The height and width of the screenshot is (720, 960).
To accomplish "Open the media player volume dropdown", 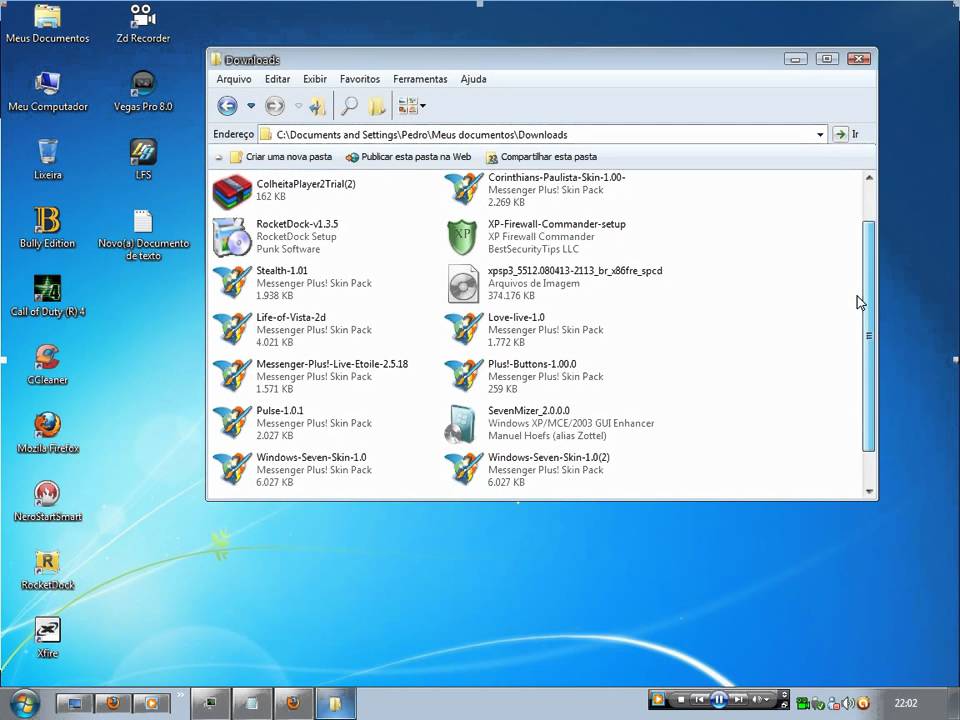I will pos(766,699).
